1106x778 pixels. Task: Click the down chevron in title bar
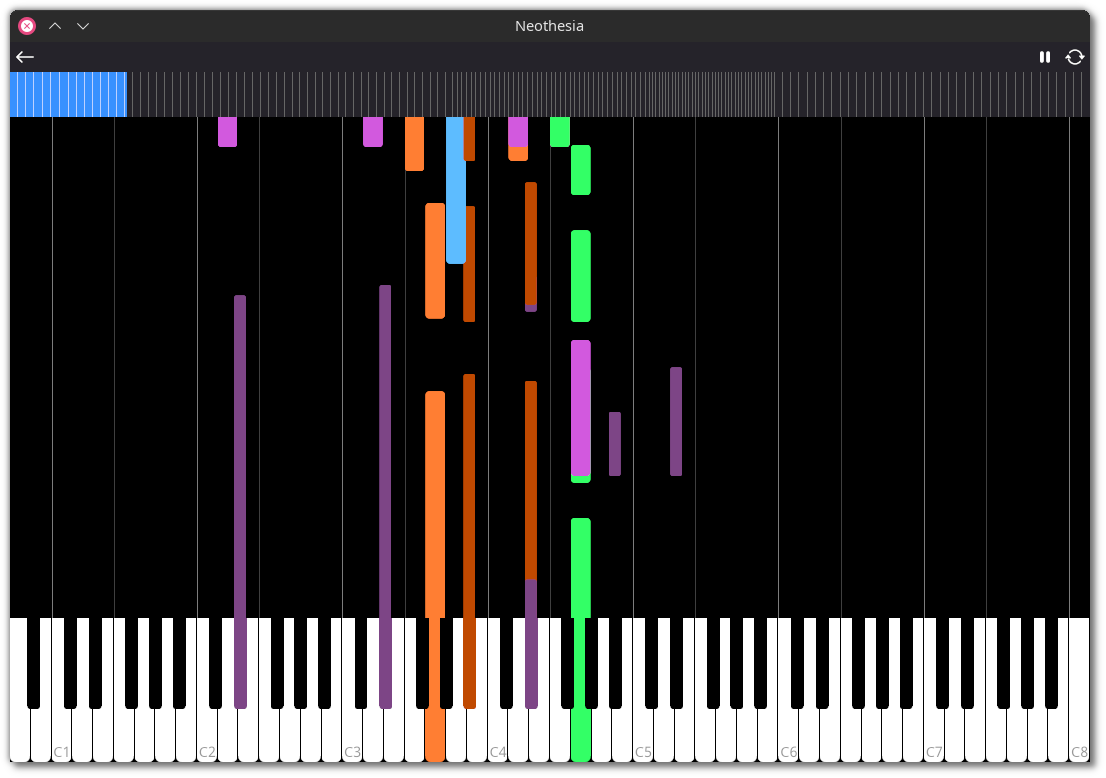pos(83,26)
